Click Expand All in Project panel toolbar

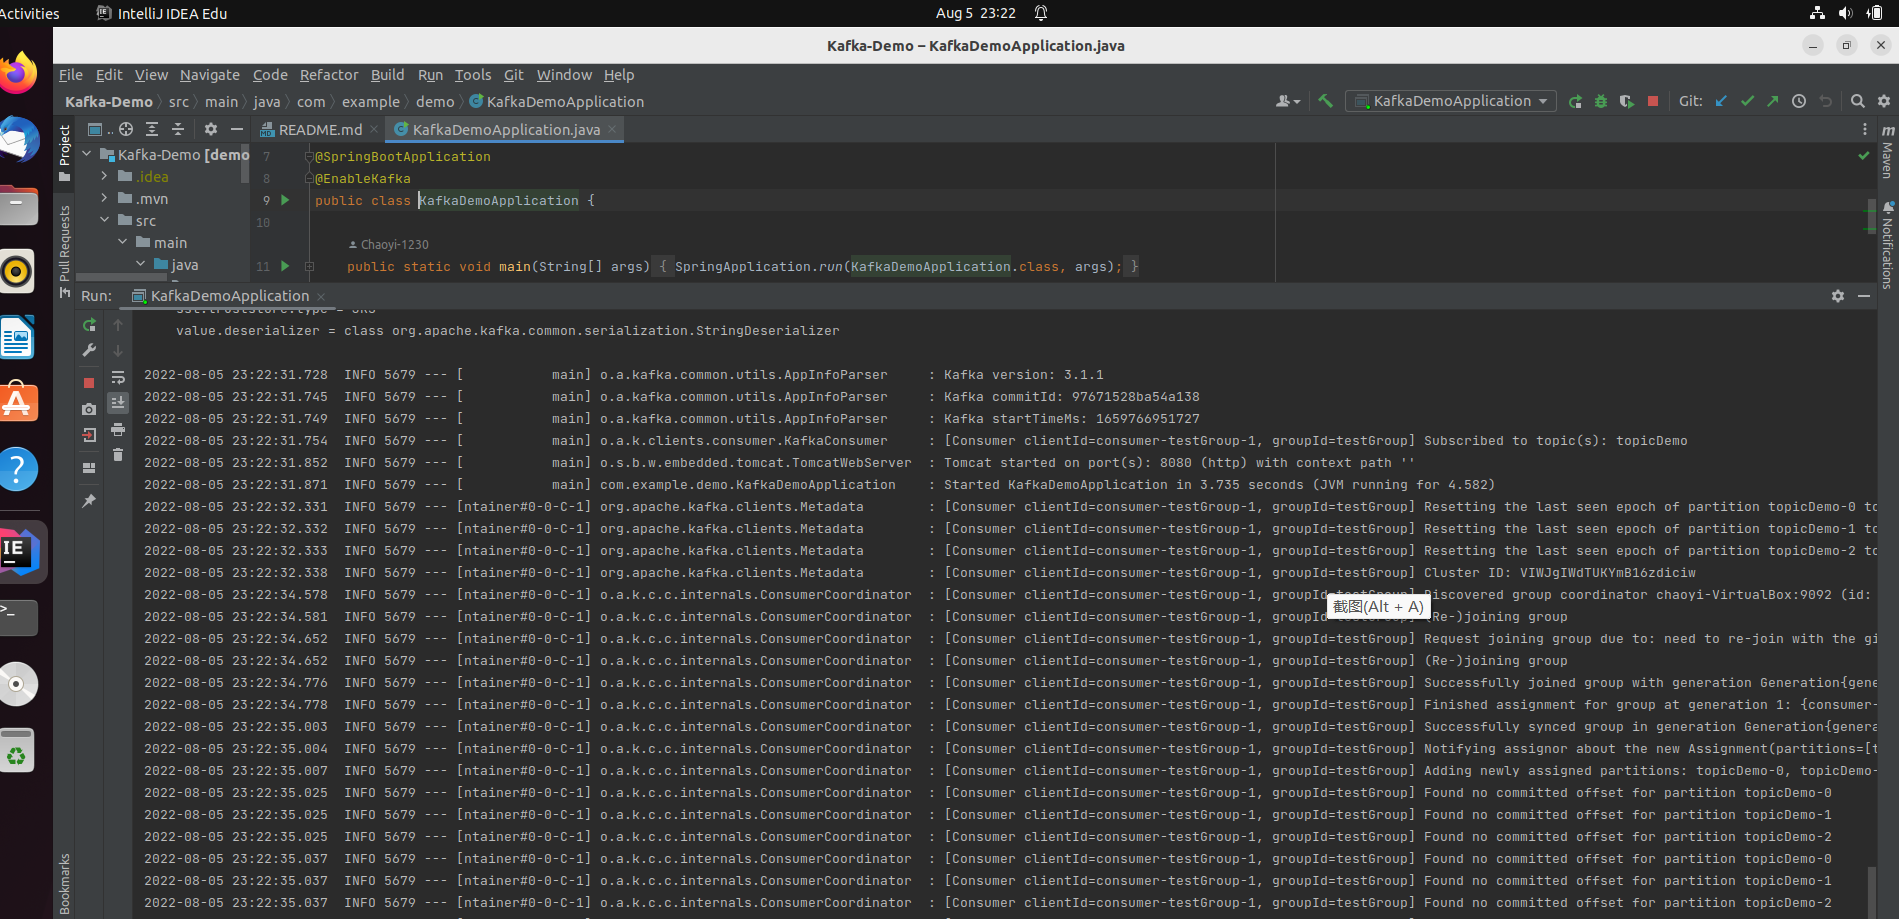click(152, 129)
